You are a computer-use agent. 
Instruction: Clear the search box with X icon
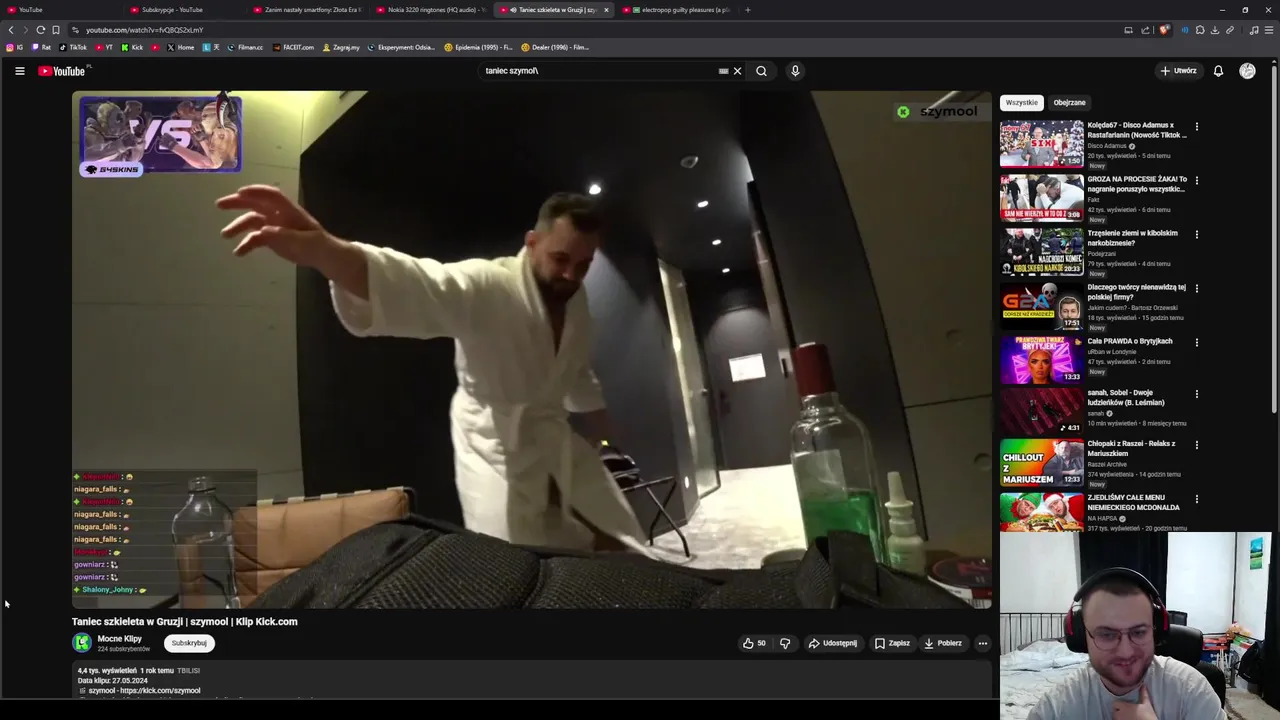(737, 71)
